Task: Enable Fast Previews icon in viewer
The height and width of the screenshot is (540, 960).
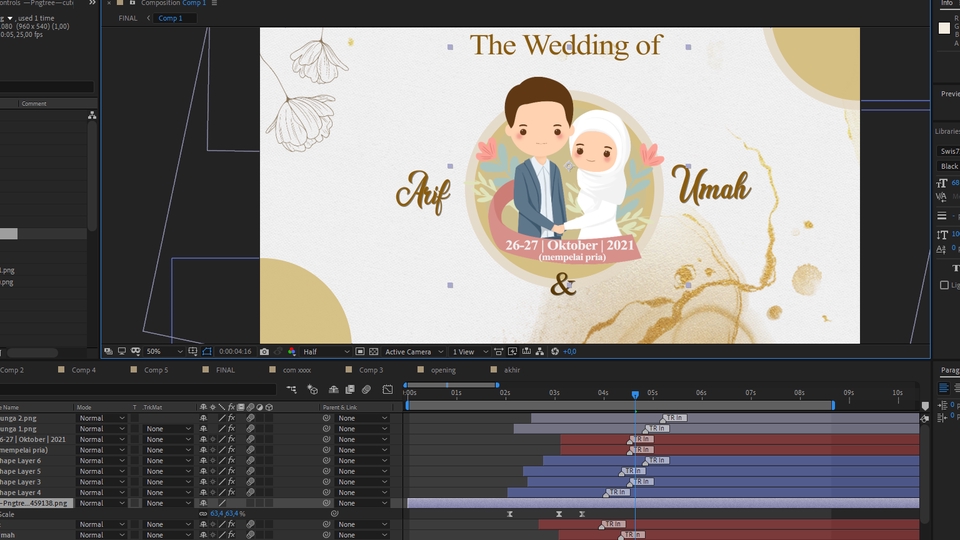Action: (x=512, y=351)
